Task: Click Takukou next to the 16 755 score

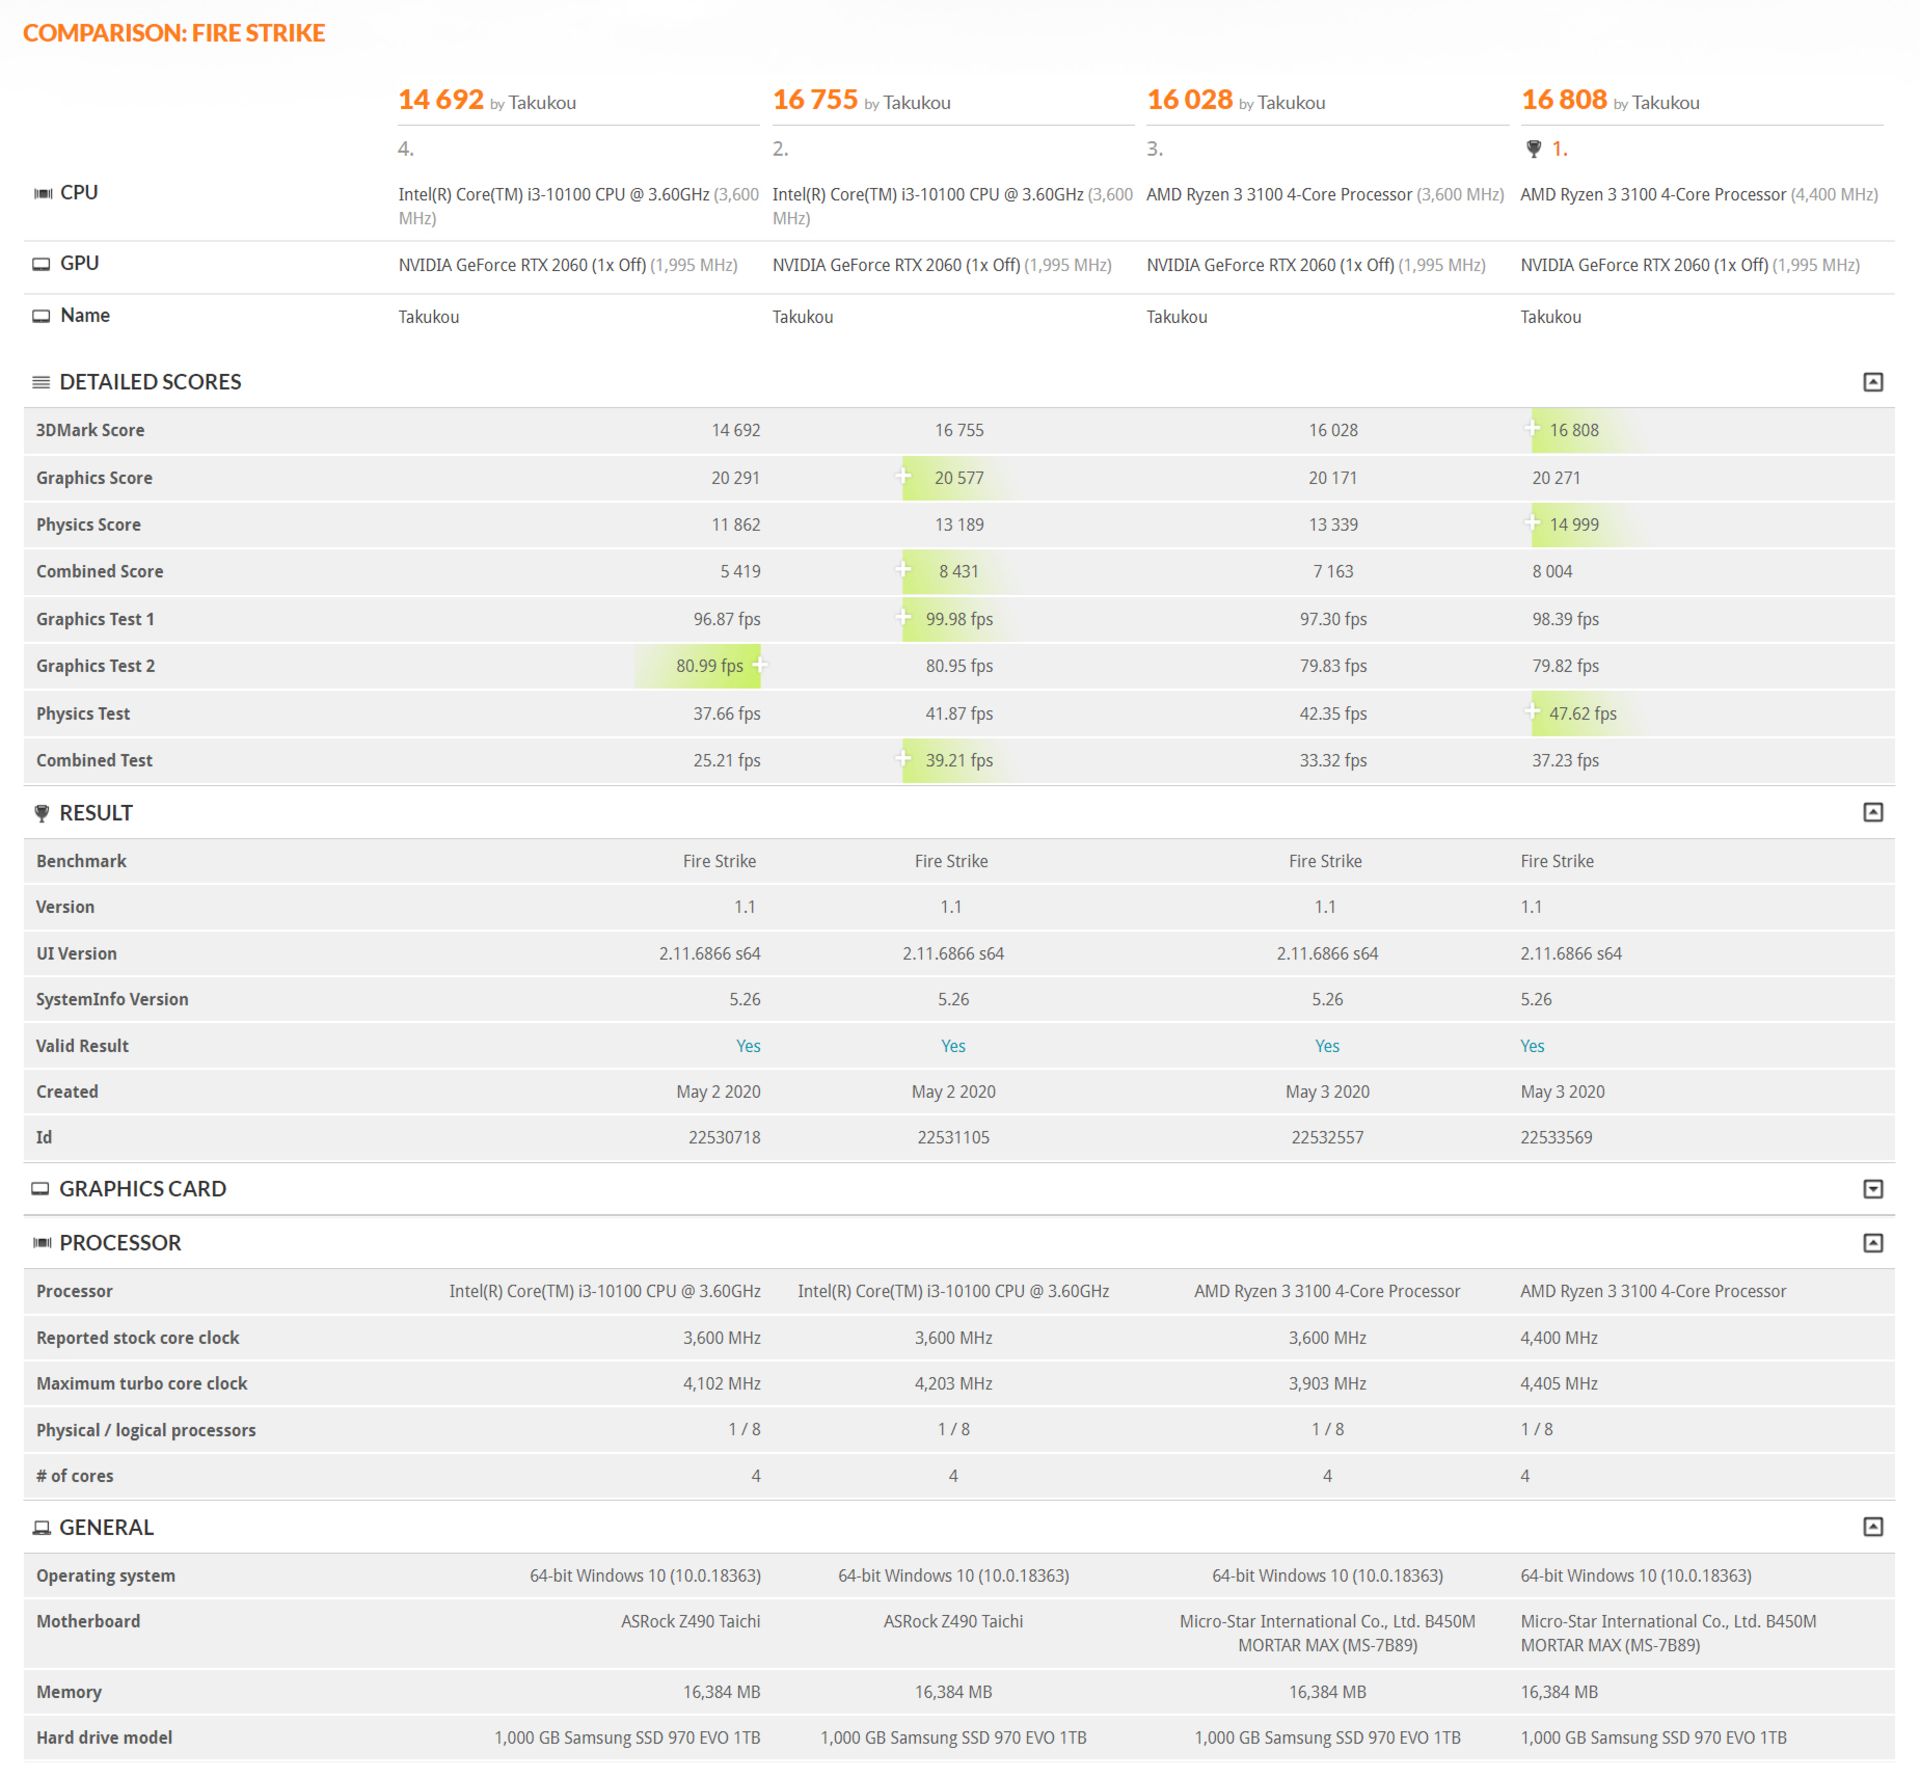Action: click(919, 103)
